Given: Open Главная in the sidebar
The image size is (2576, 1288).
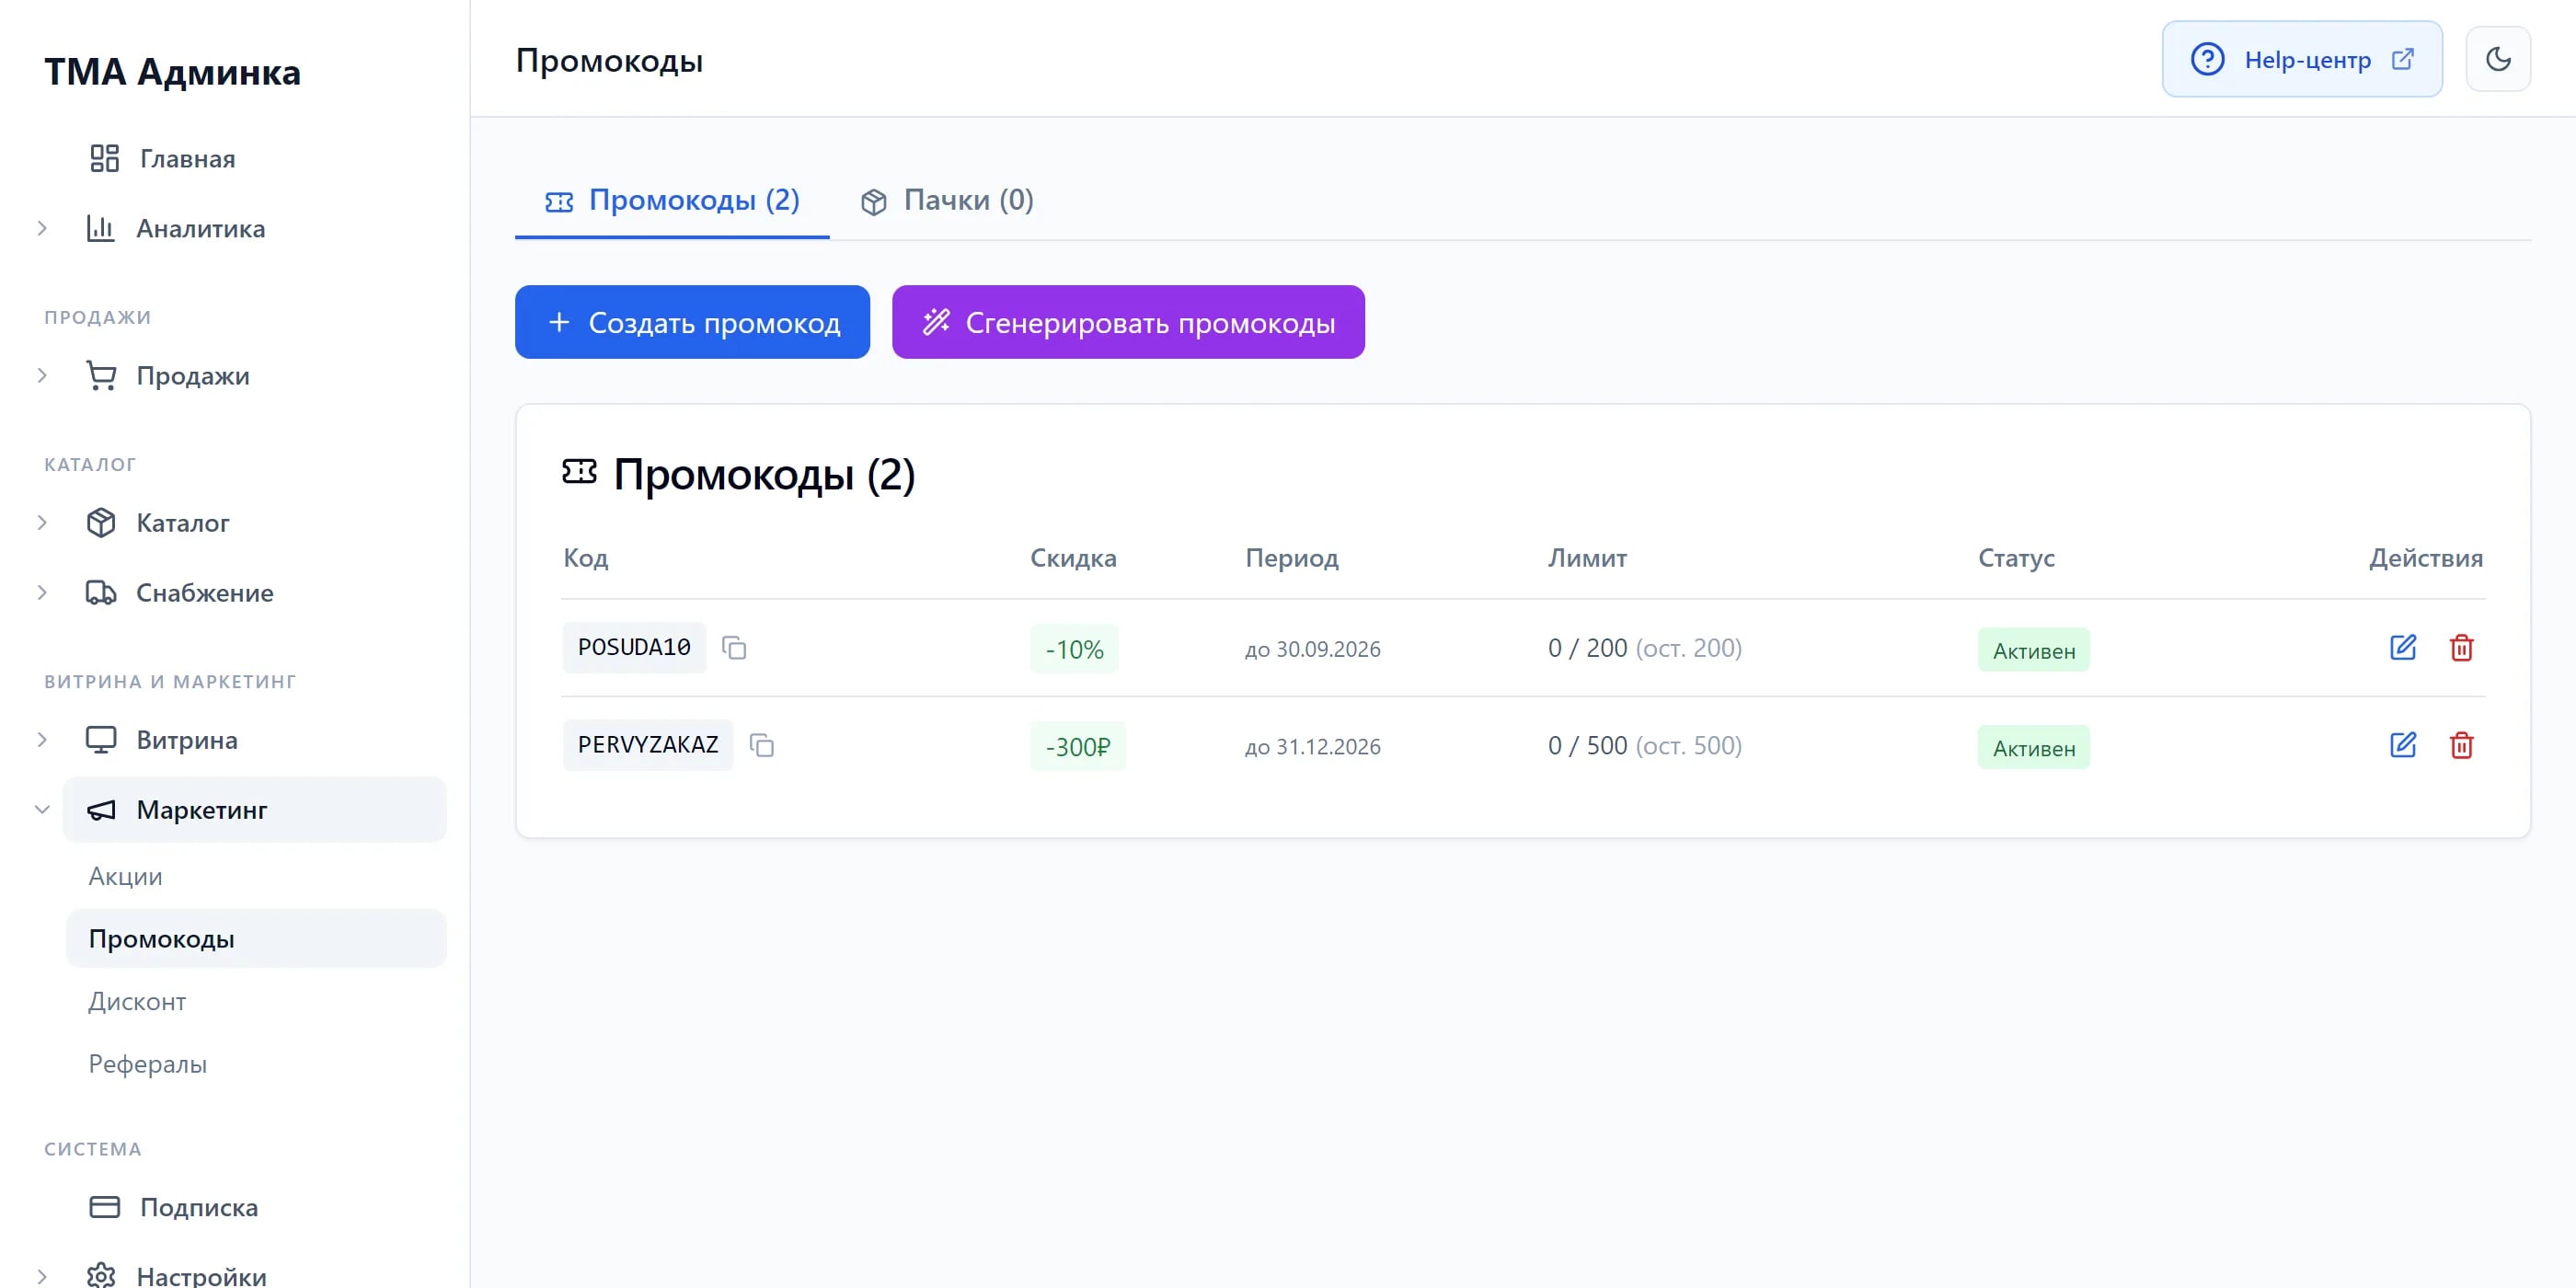Looking at the screenshot, I should 187,159.
